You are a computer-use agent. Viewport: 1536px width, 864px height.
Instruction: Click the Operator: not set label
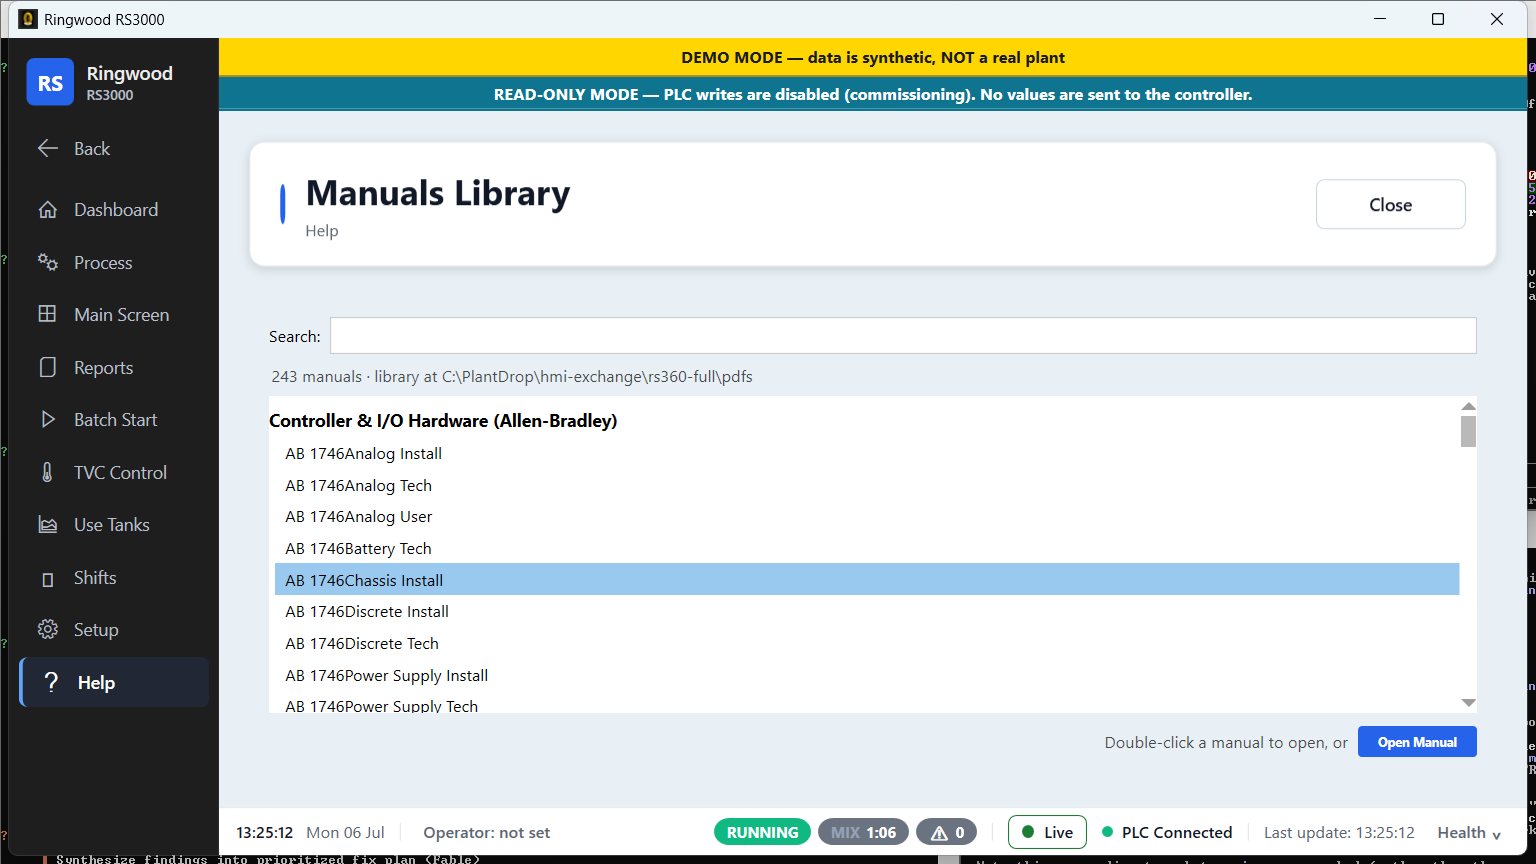click(487, 833)
